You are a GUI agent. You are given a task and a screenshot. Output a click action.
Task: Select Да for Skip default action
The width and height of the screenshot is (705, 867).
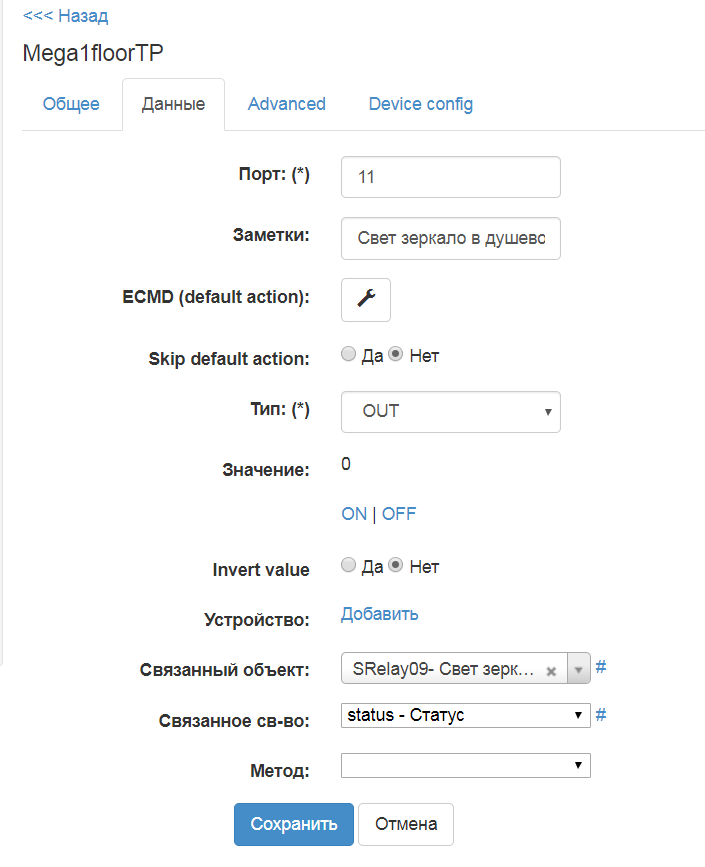click(x=348, y=354)
